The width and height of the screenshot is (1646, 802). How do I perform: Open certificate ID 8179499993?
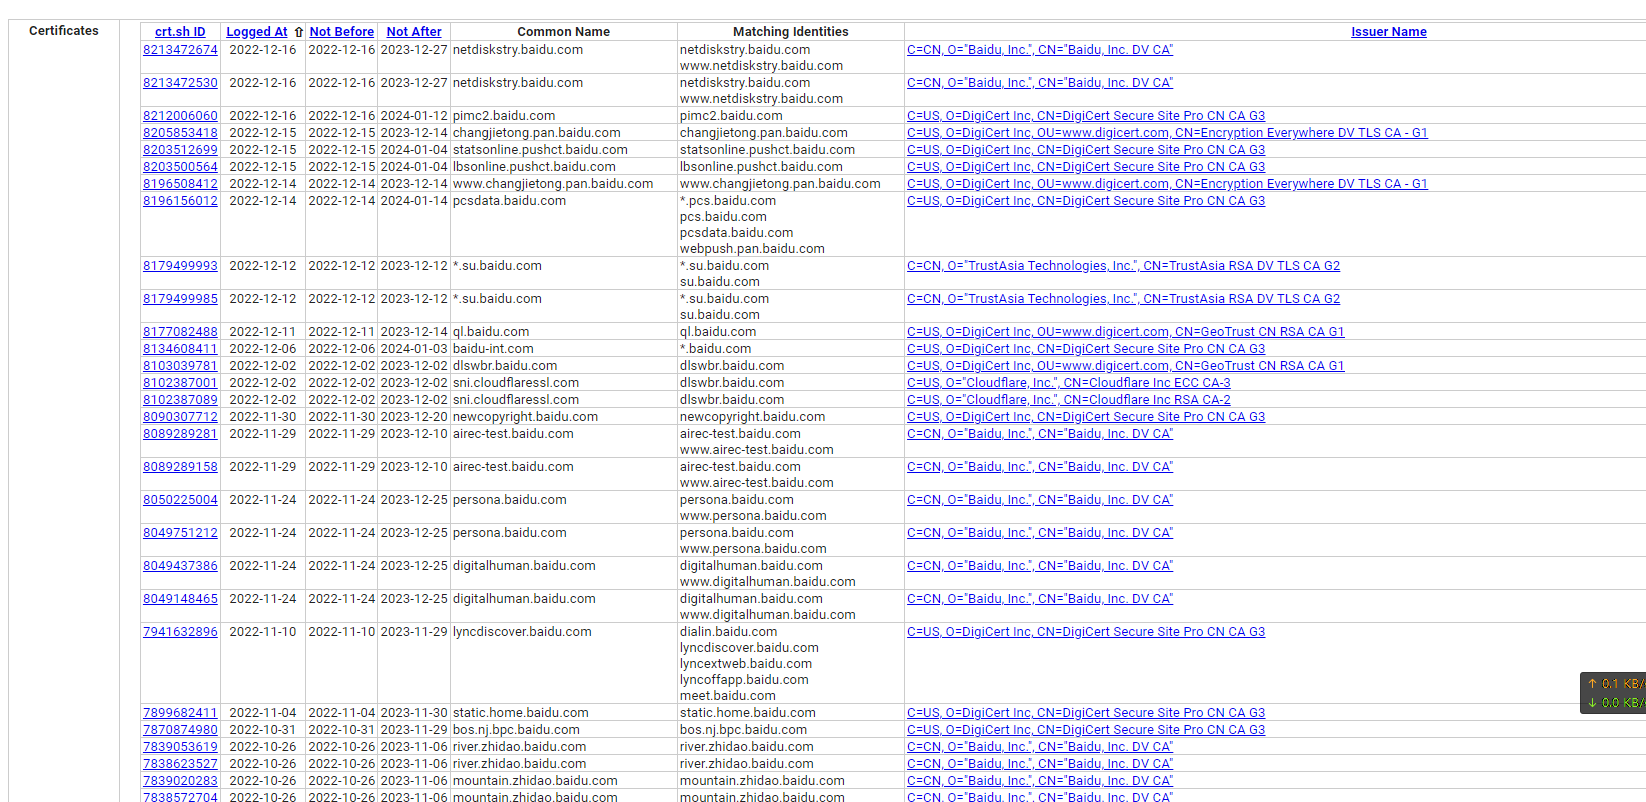click(180, 266)
